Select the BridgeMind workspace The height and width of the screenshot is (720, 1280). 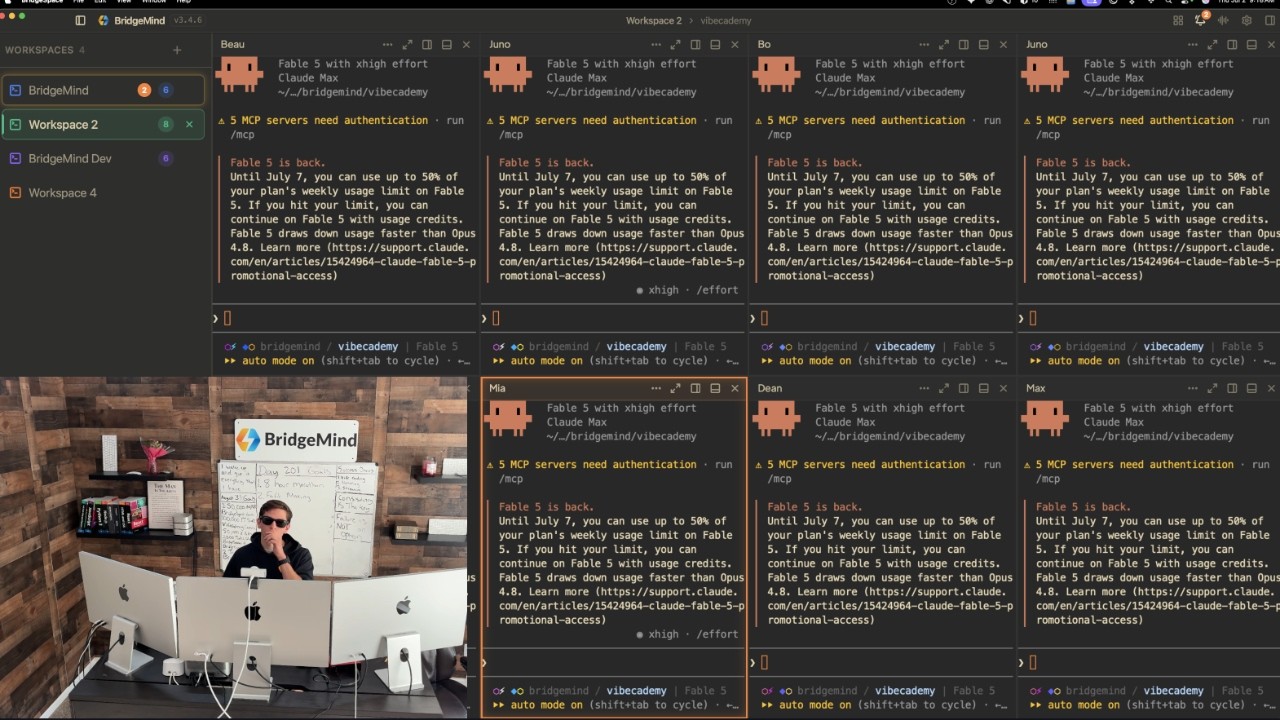click(x=103, y=90)
